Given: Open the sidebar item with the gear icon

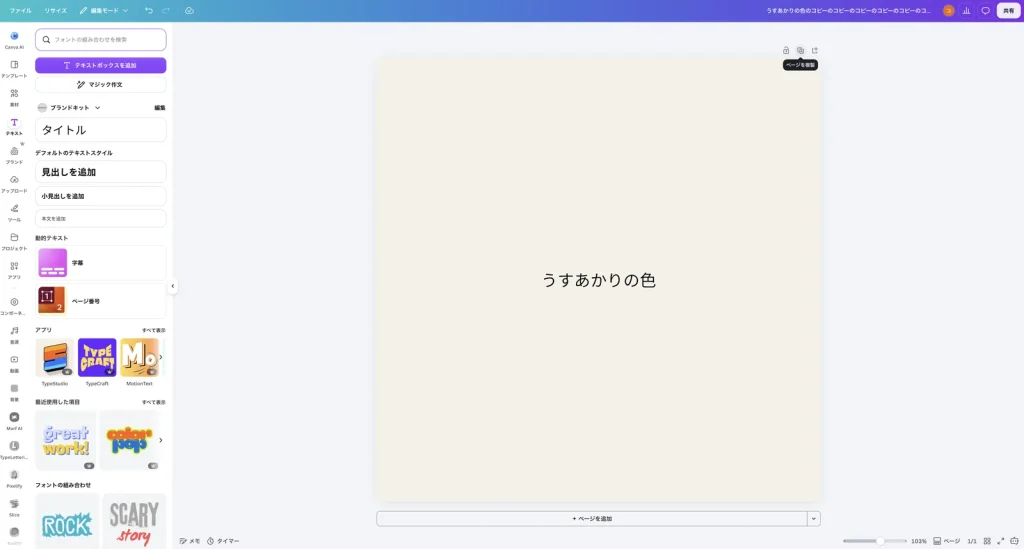Looking at the screenshot, I should 14,306.
